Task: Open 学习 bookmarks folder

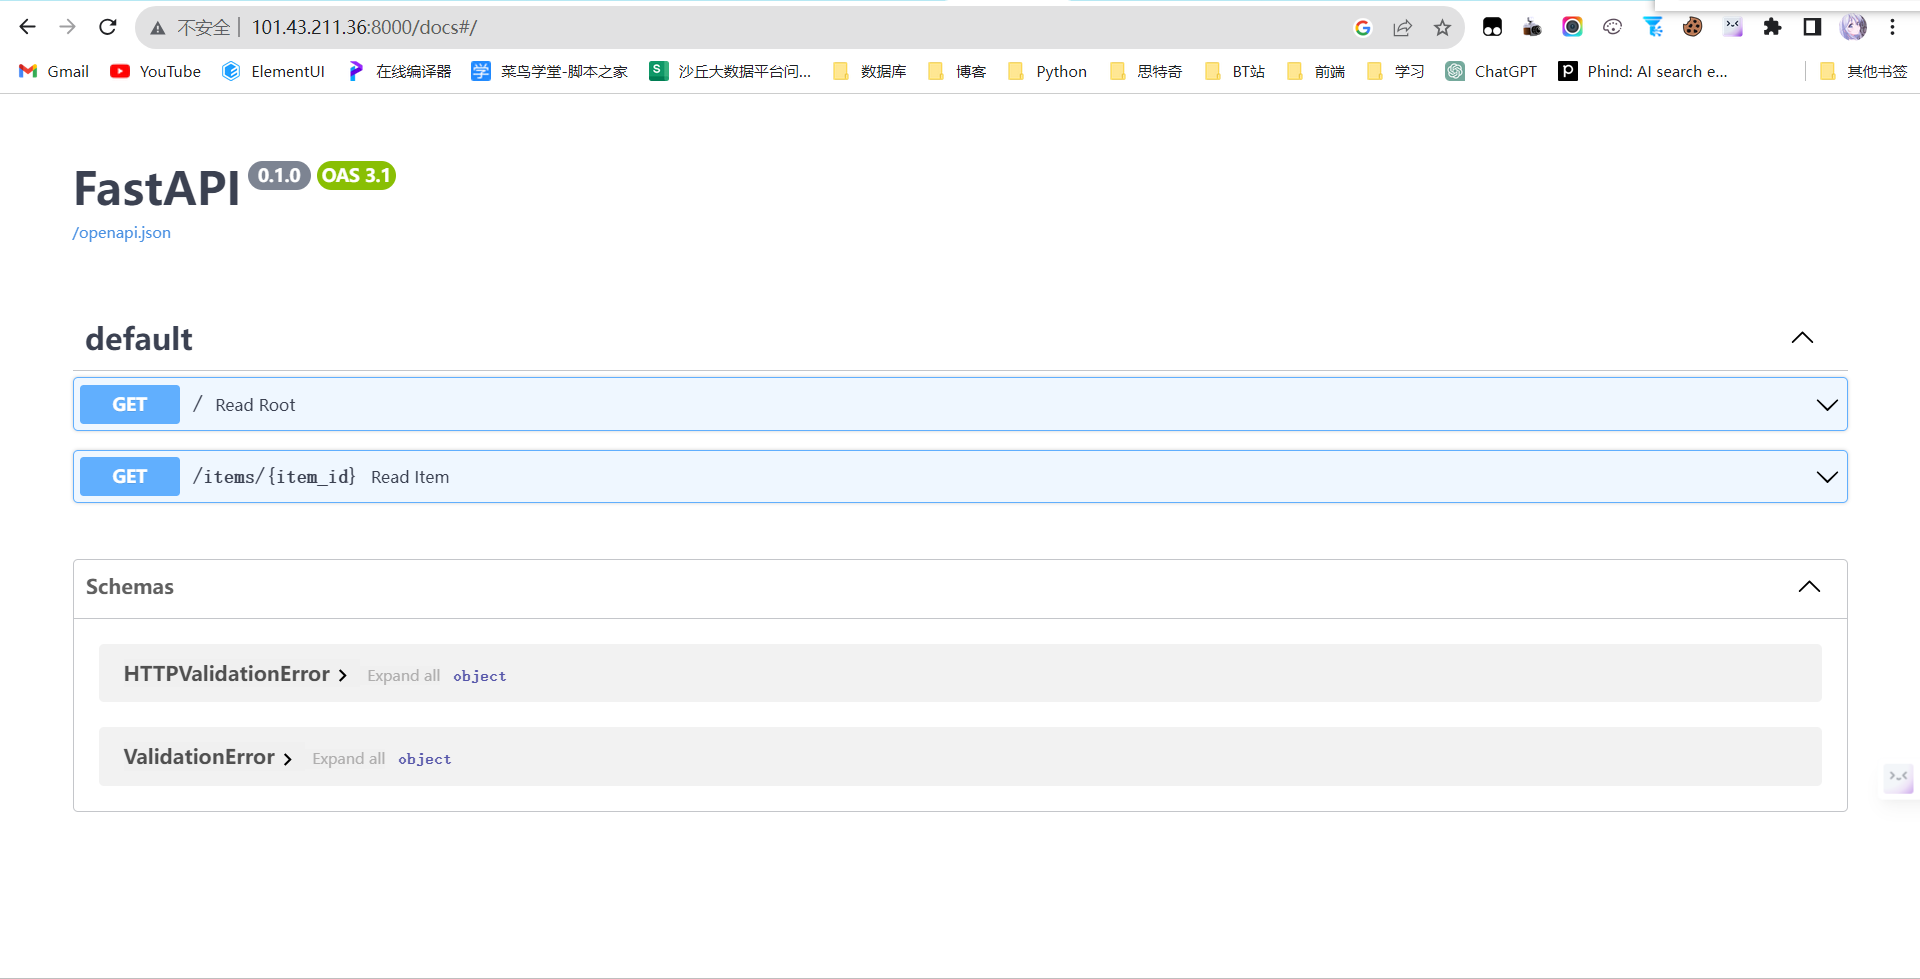Action: tap(1395, 71)
